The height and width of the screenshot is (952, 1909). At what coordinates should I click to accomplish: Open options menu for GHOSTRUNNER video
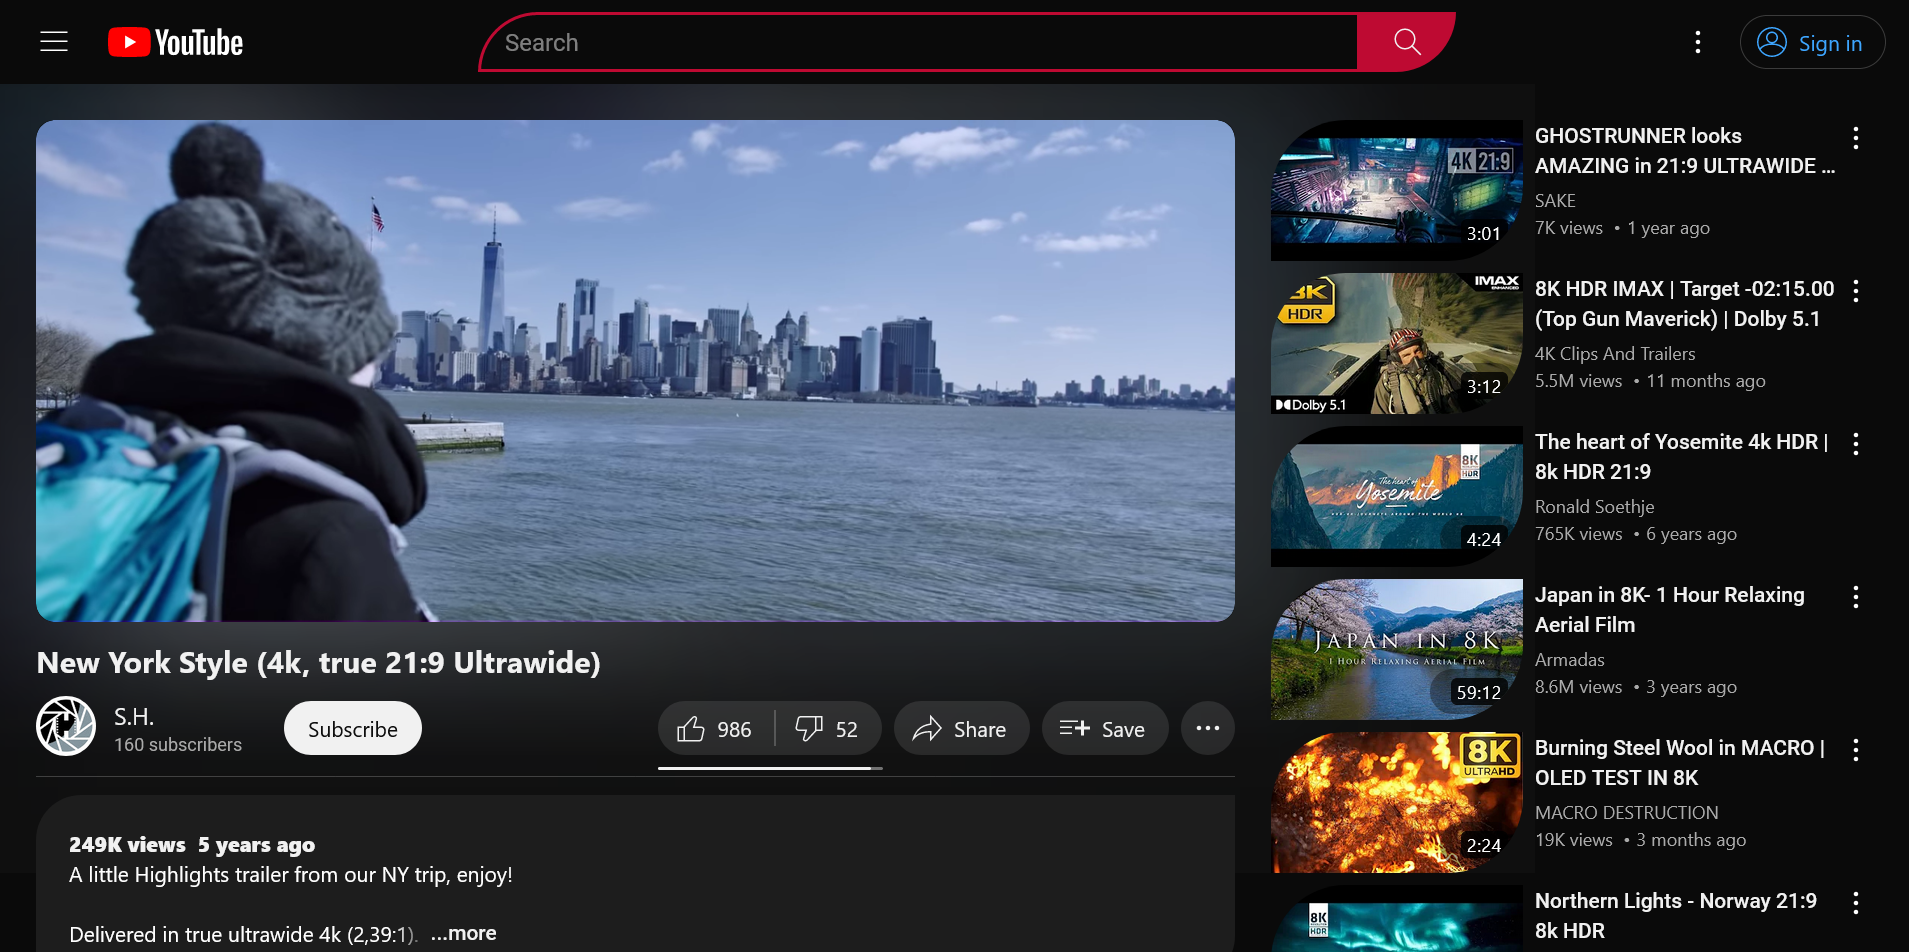[x=1855, y=138]
